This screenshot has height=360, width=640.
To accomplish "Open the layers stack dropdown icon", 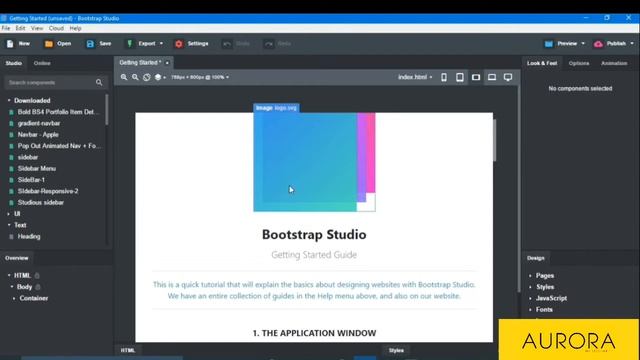I will pos(160,77).
